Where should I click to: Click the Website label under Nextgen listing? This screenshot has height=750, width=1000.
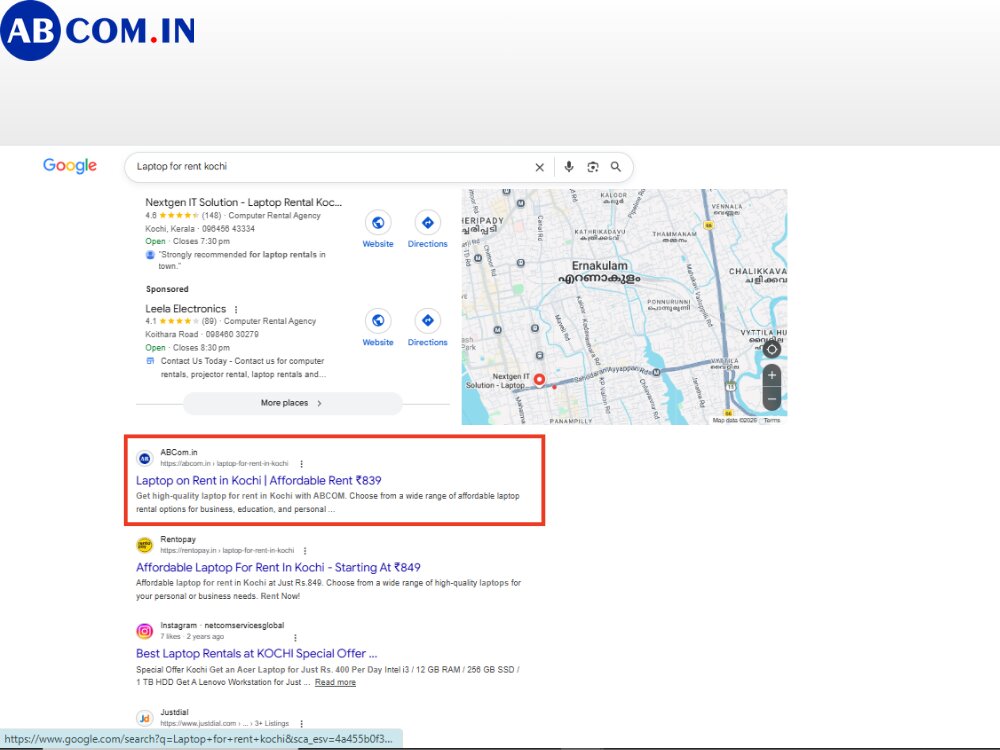[378, 244]
